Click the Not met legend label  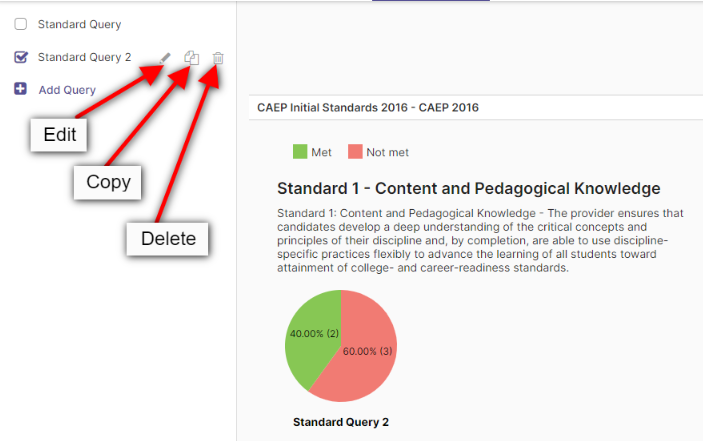(387, 152)
